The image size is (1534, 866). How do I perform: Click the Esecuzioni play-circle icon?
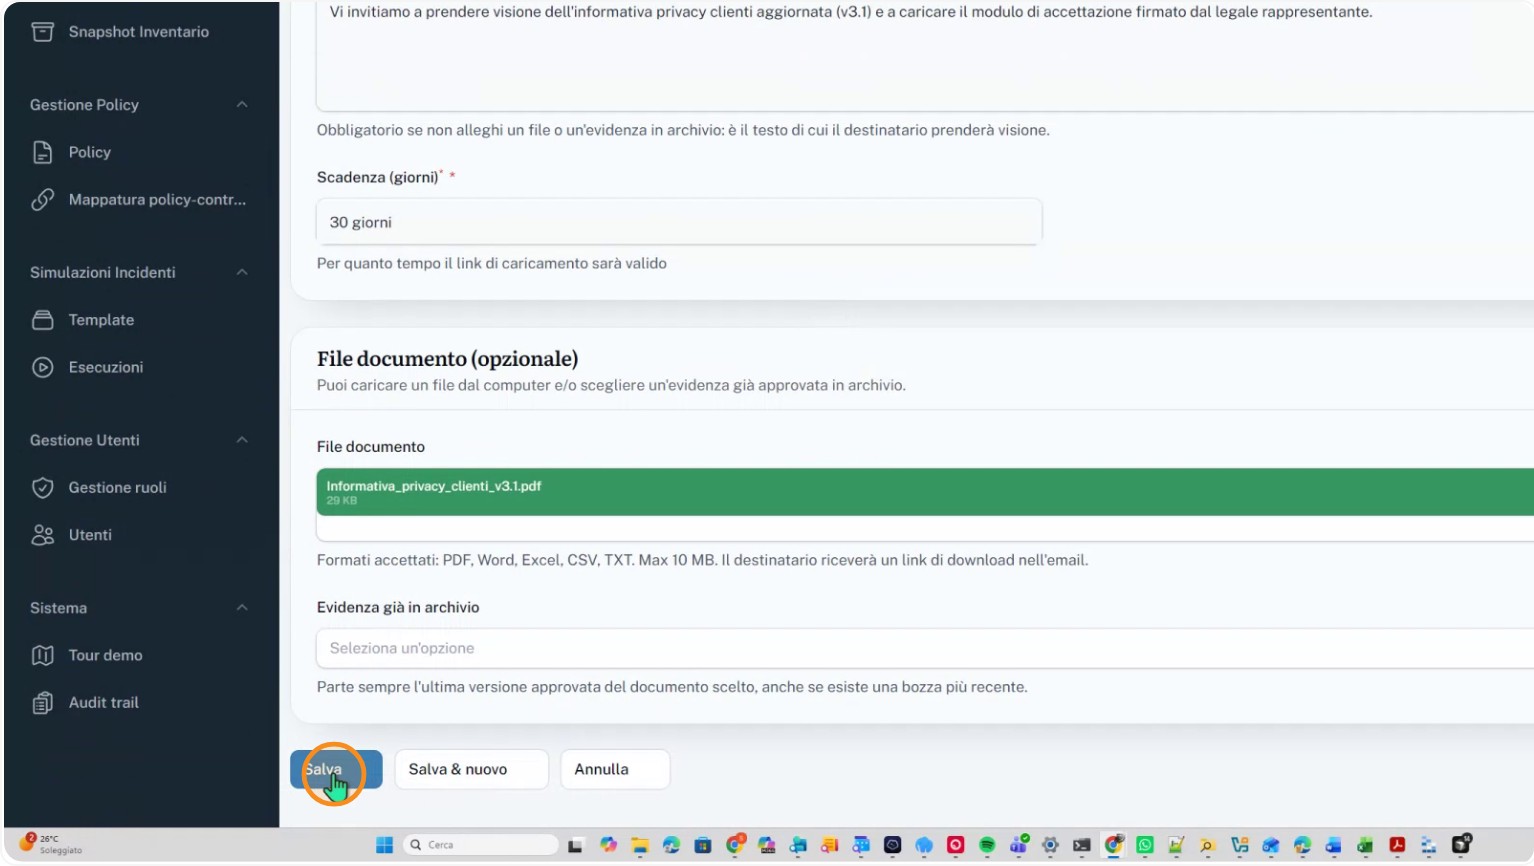tap(42, 367)
